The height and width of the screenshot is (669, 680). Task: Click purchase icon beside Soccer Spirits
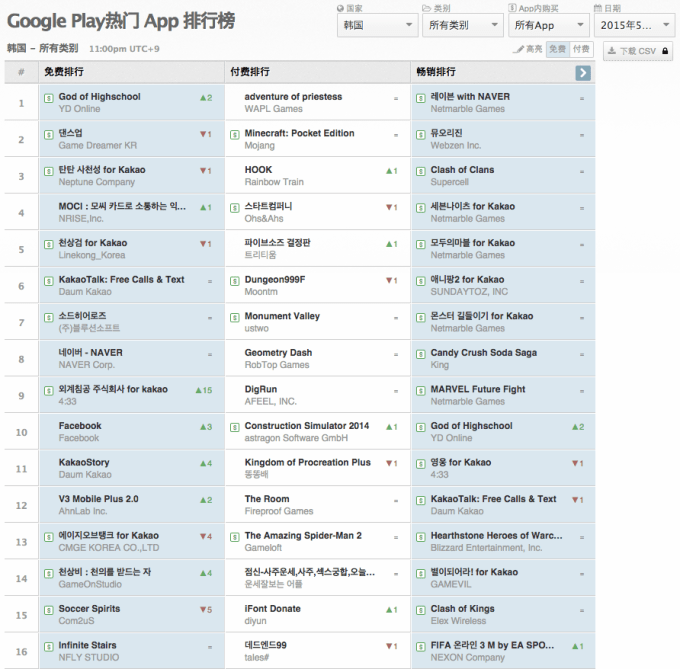click(49, 610)
